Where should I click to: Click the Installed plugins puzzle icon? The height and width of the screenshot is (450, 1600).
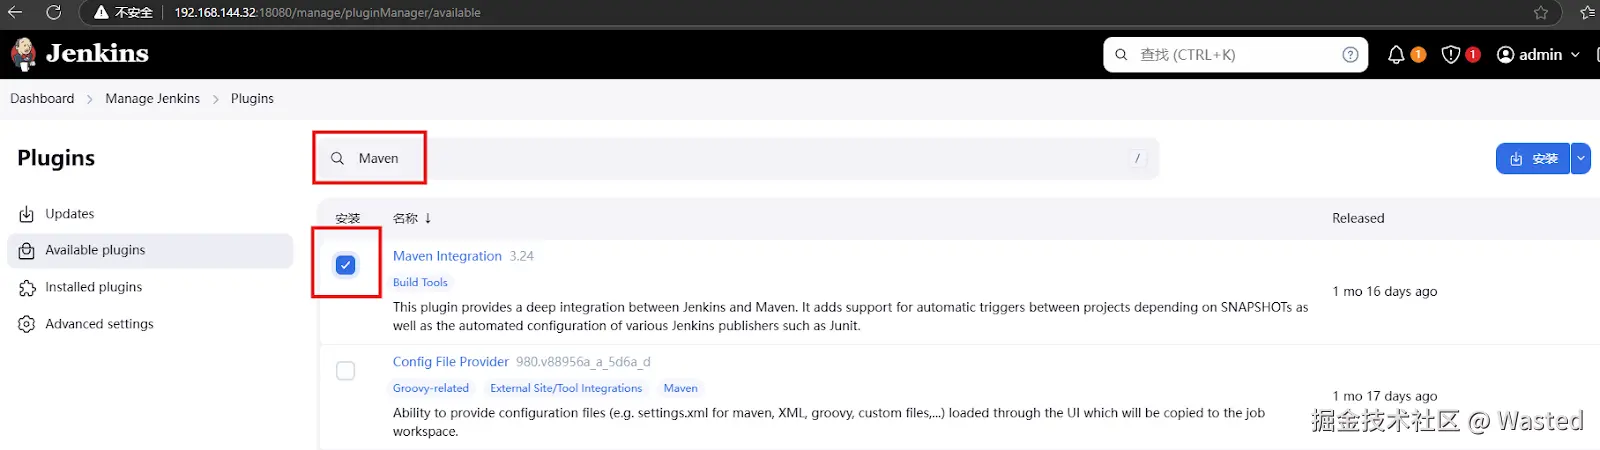(x=27, y=287)
